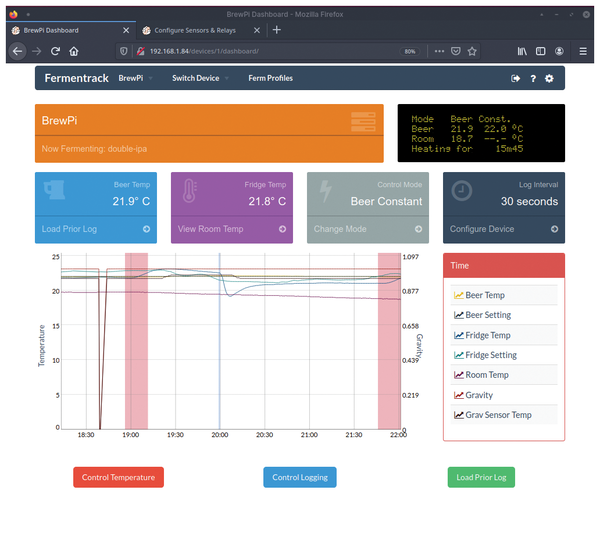The width and height of the screenshot is (600, 540).
Task: Bookmark this page with the star
Action: 472,51
